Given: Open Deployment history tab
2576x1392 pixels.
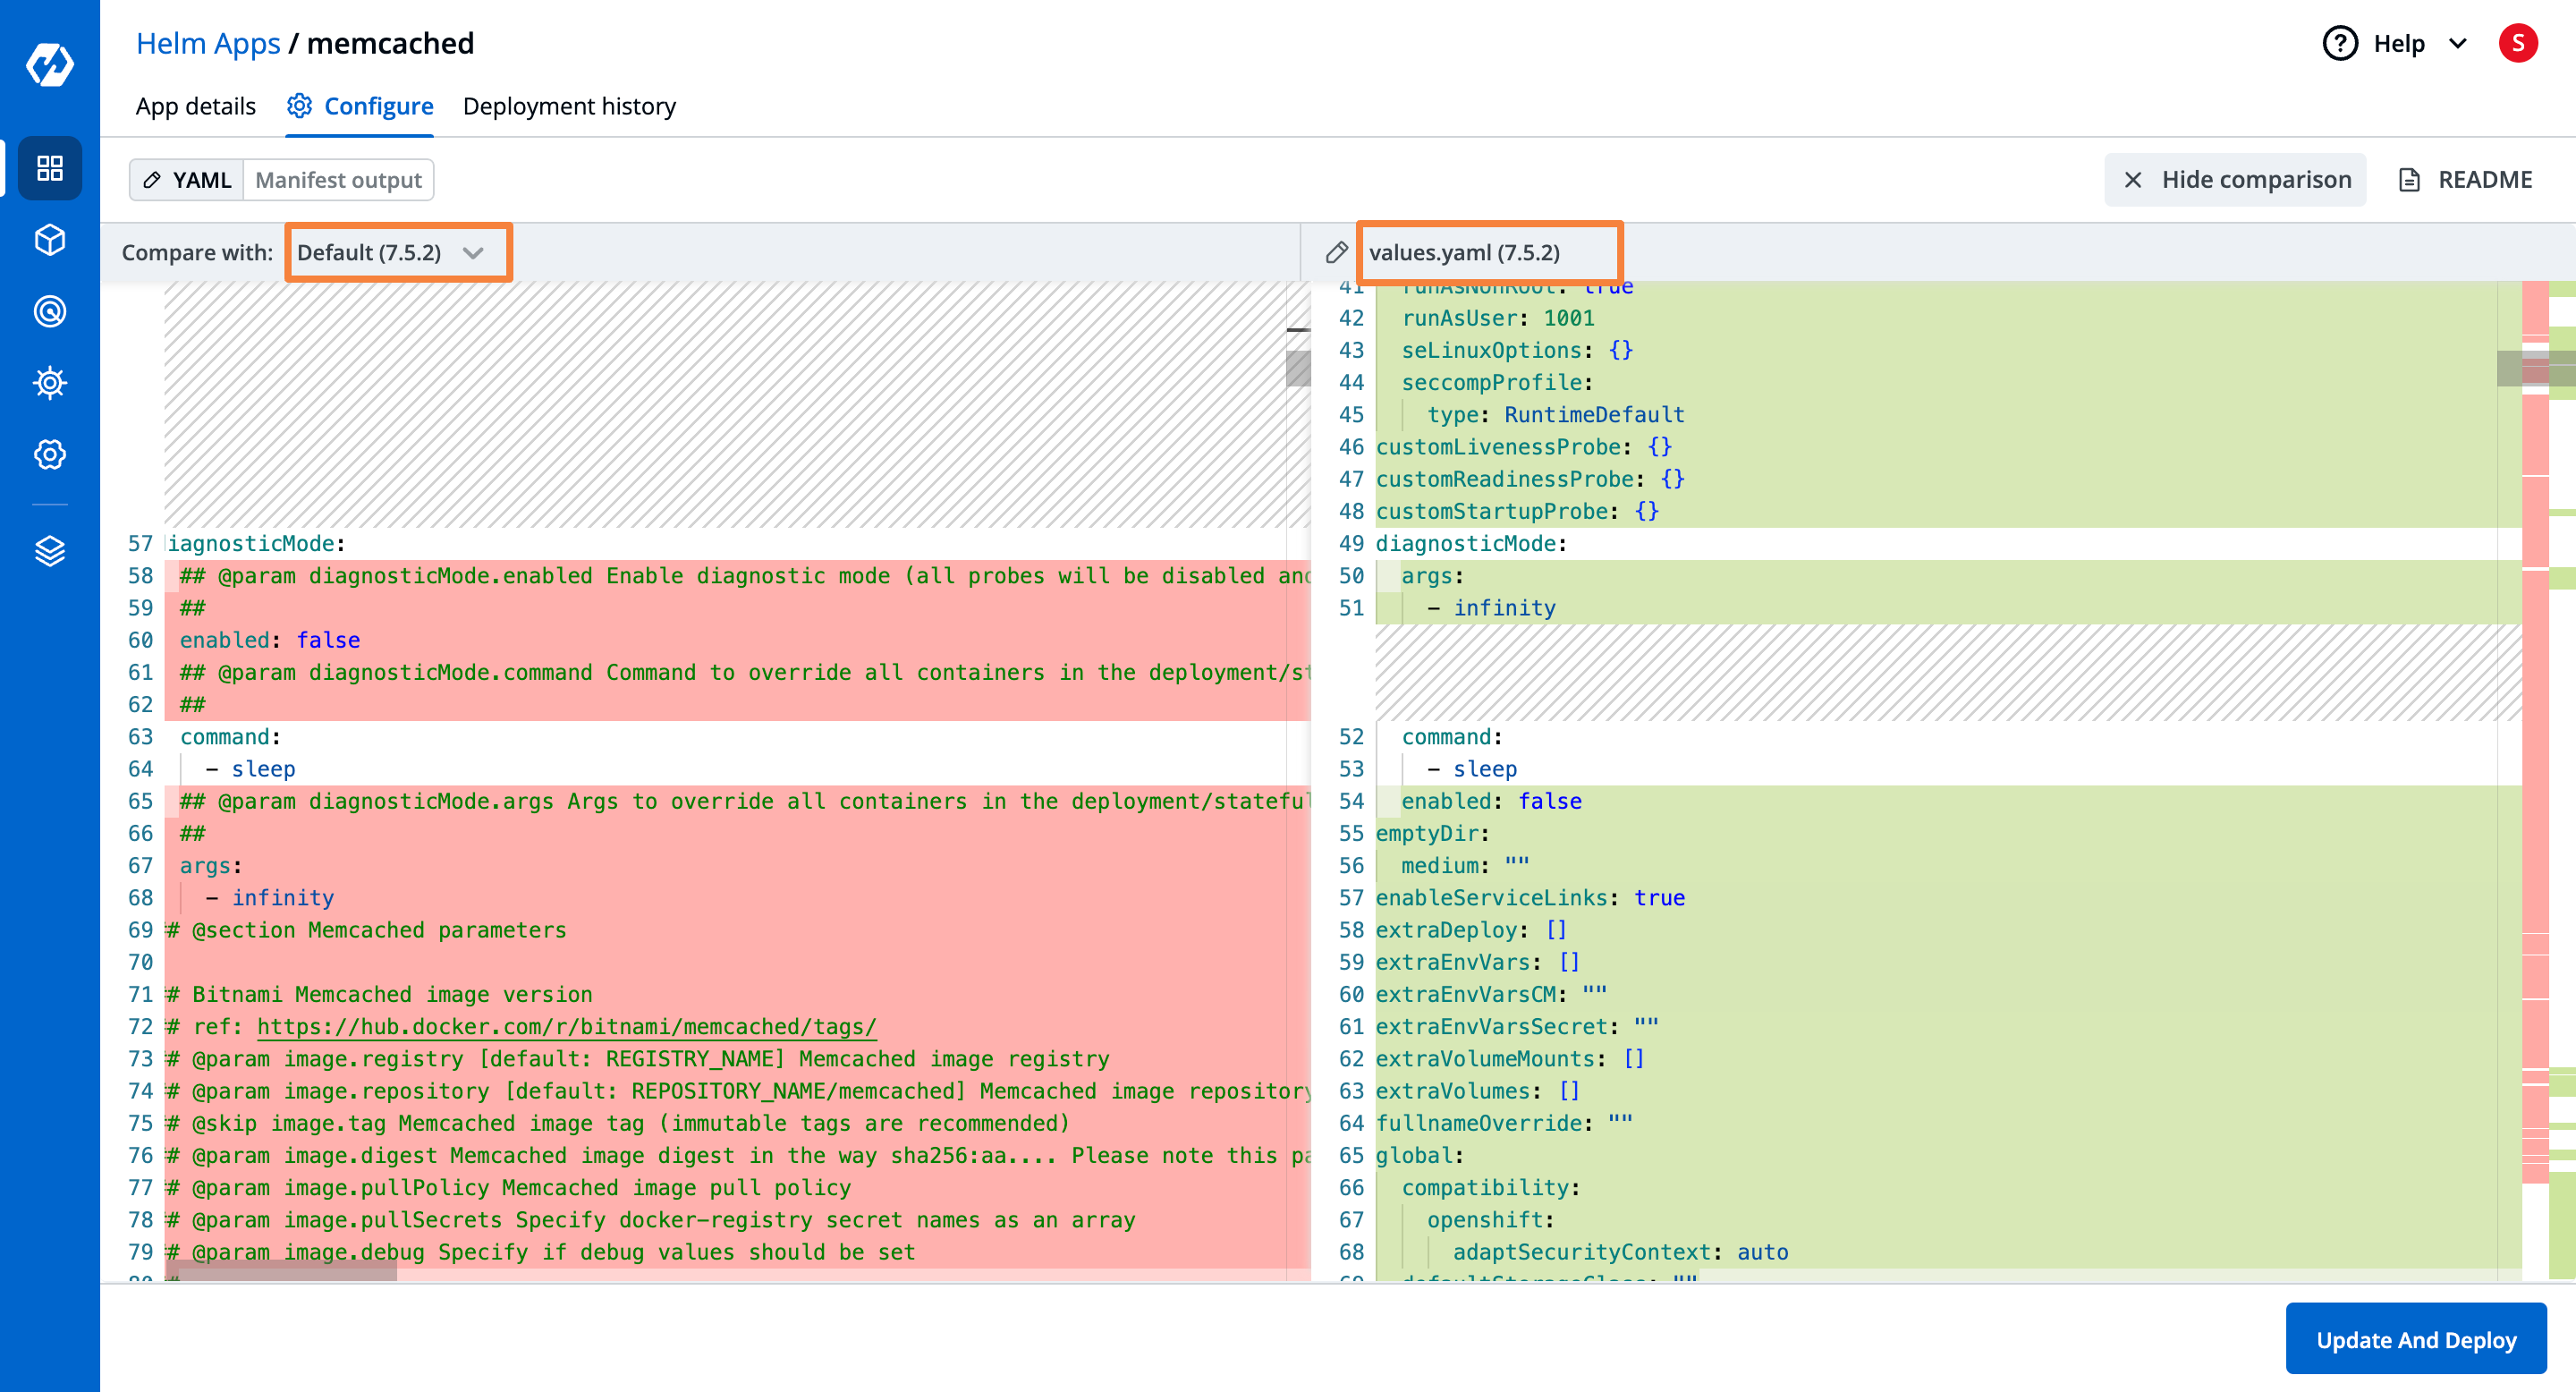Looking at the screenshot, I should [571, 105].
